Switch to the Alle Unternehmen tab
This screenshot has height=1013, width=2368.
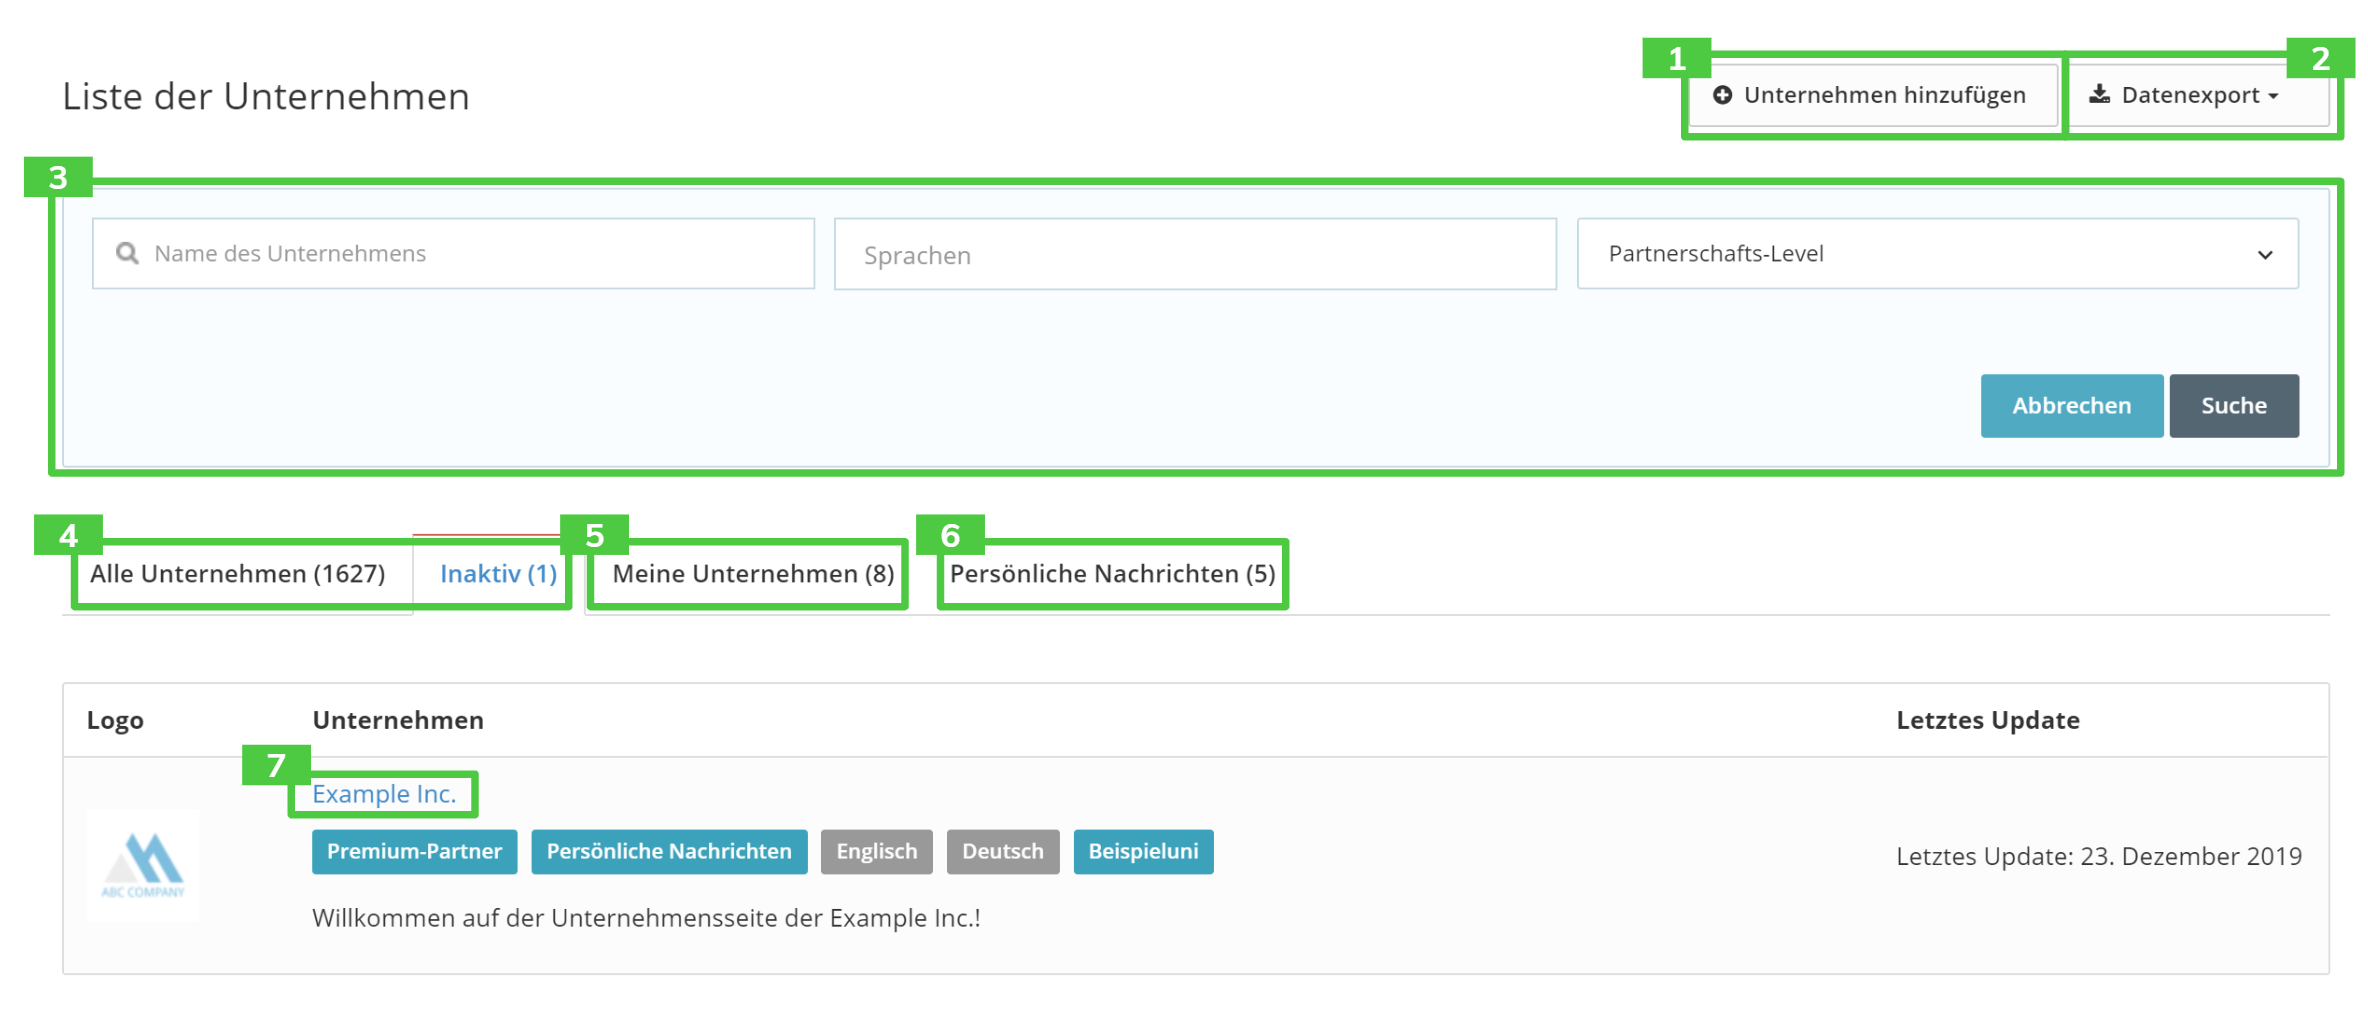pos(238,574)
